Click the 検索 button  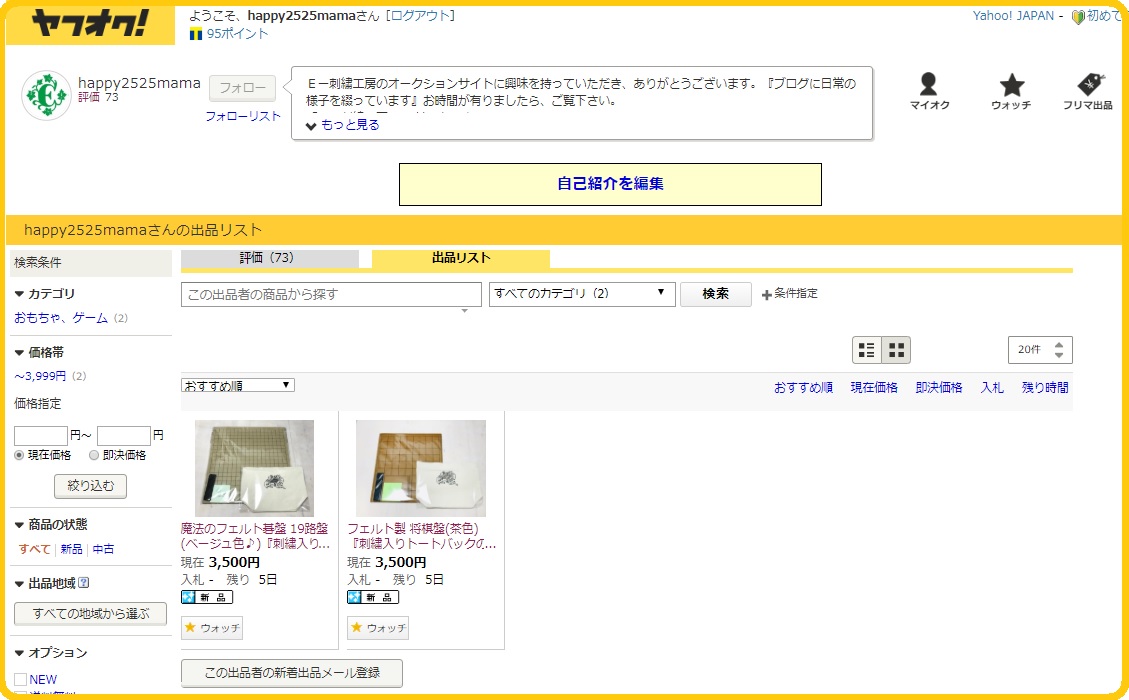click(716, 294)
